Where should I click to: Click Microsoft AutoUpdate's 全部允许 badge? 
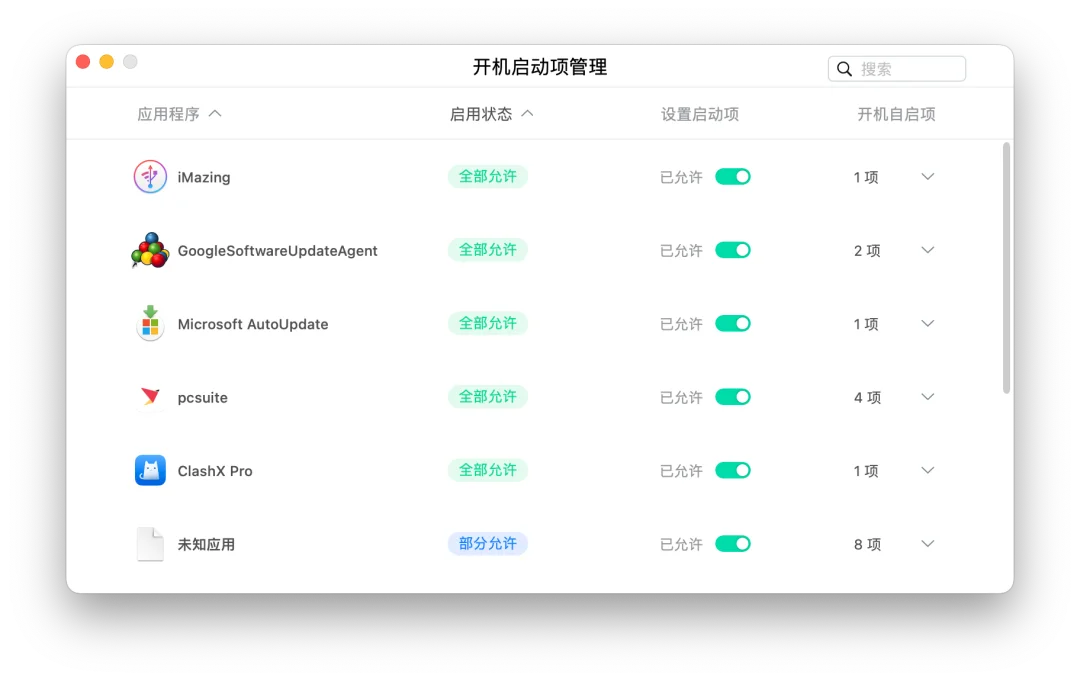click(488, 323)
